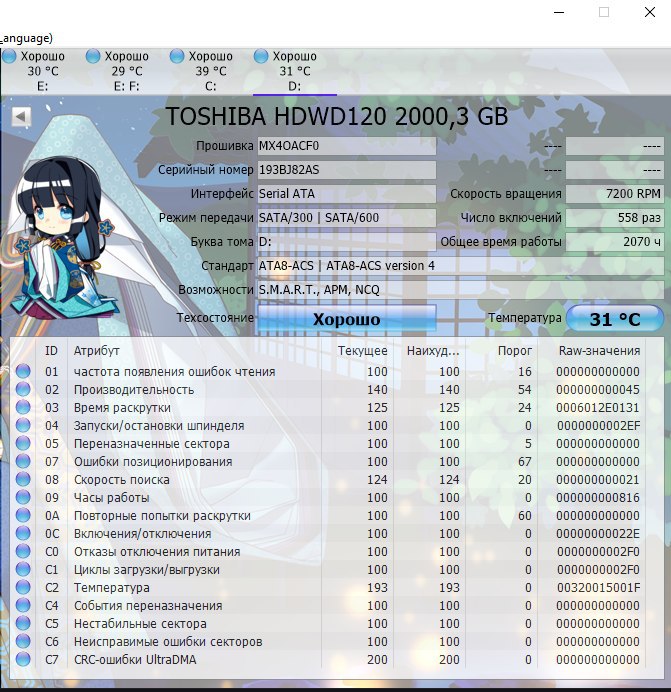
Task: Click the serial number field 193BJ82AS
Action: 347,170
